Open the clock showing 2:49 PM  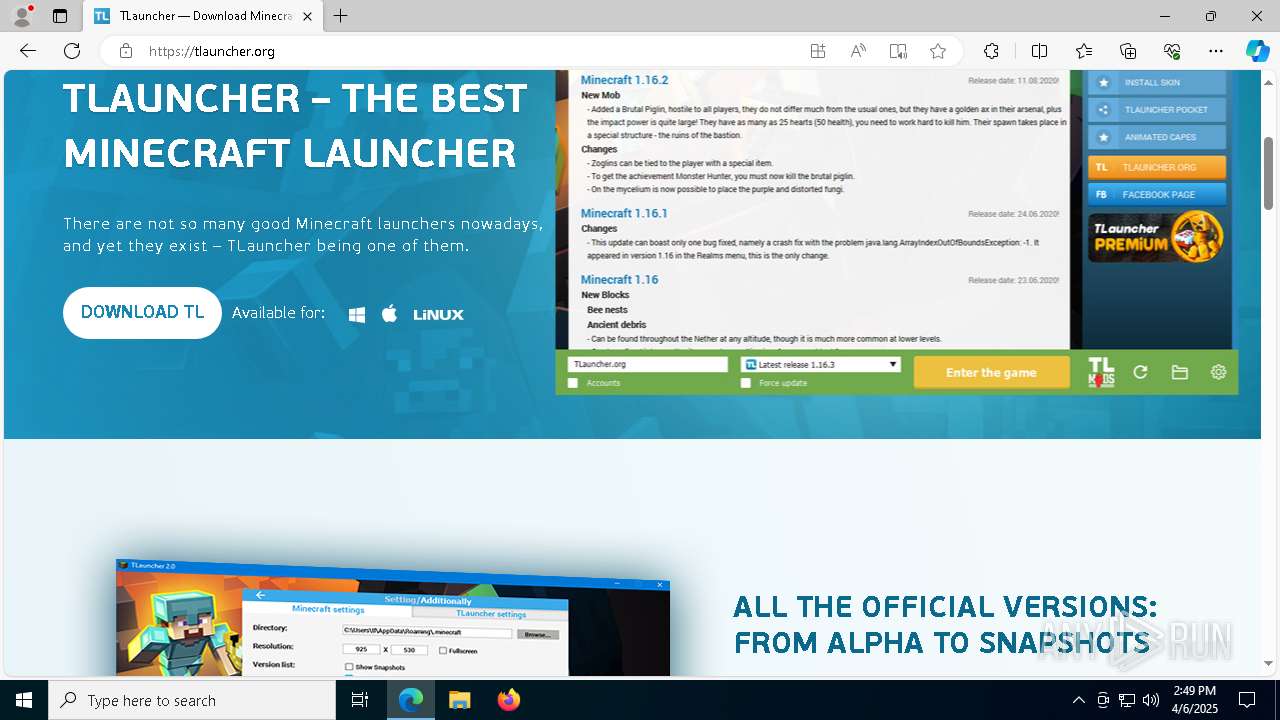tap(1194, 700)
